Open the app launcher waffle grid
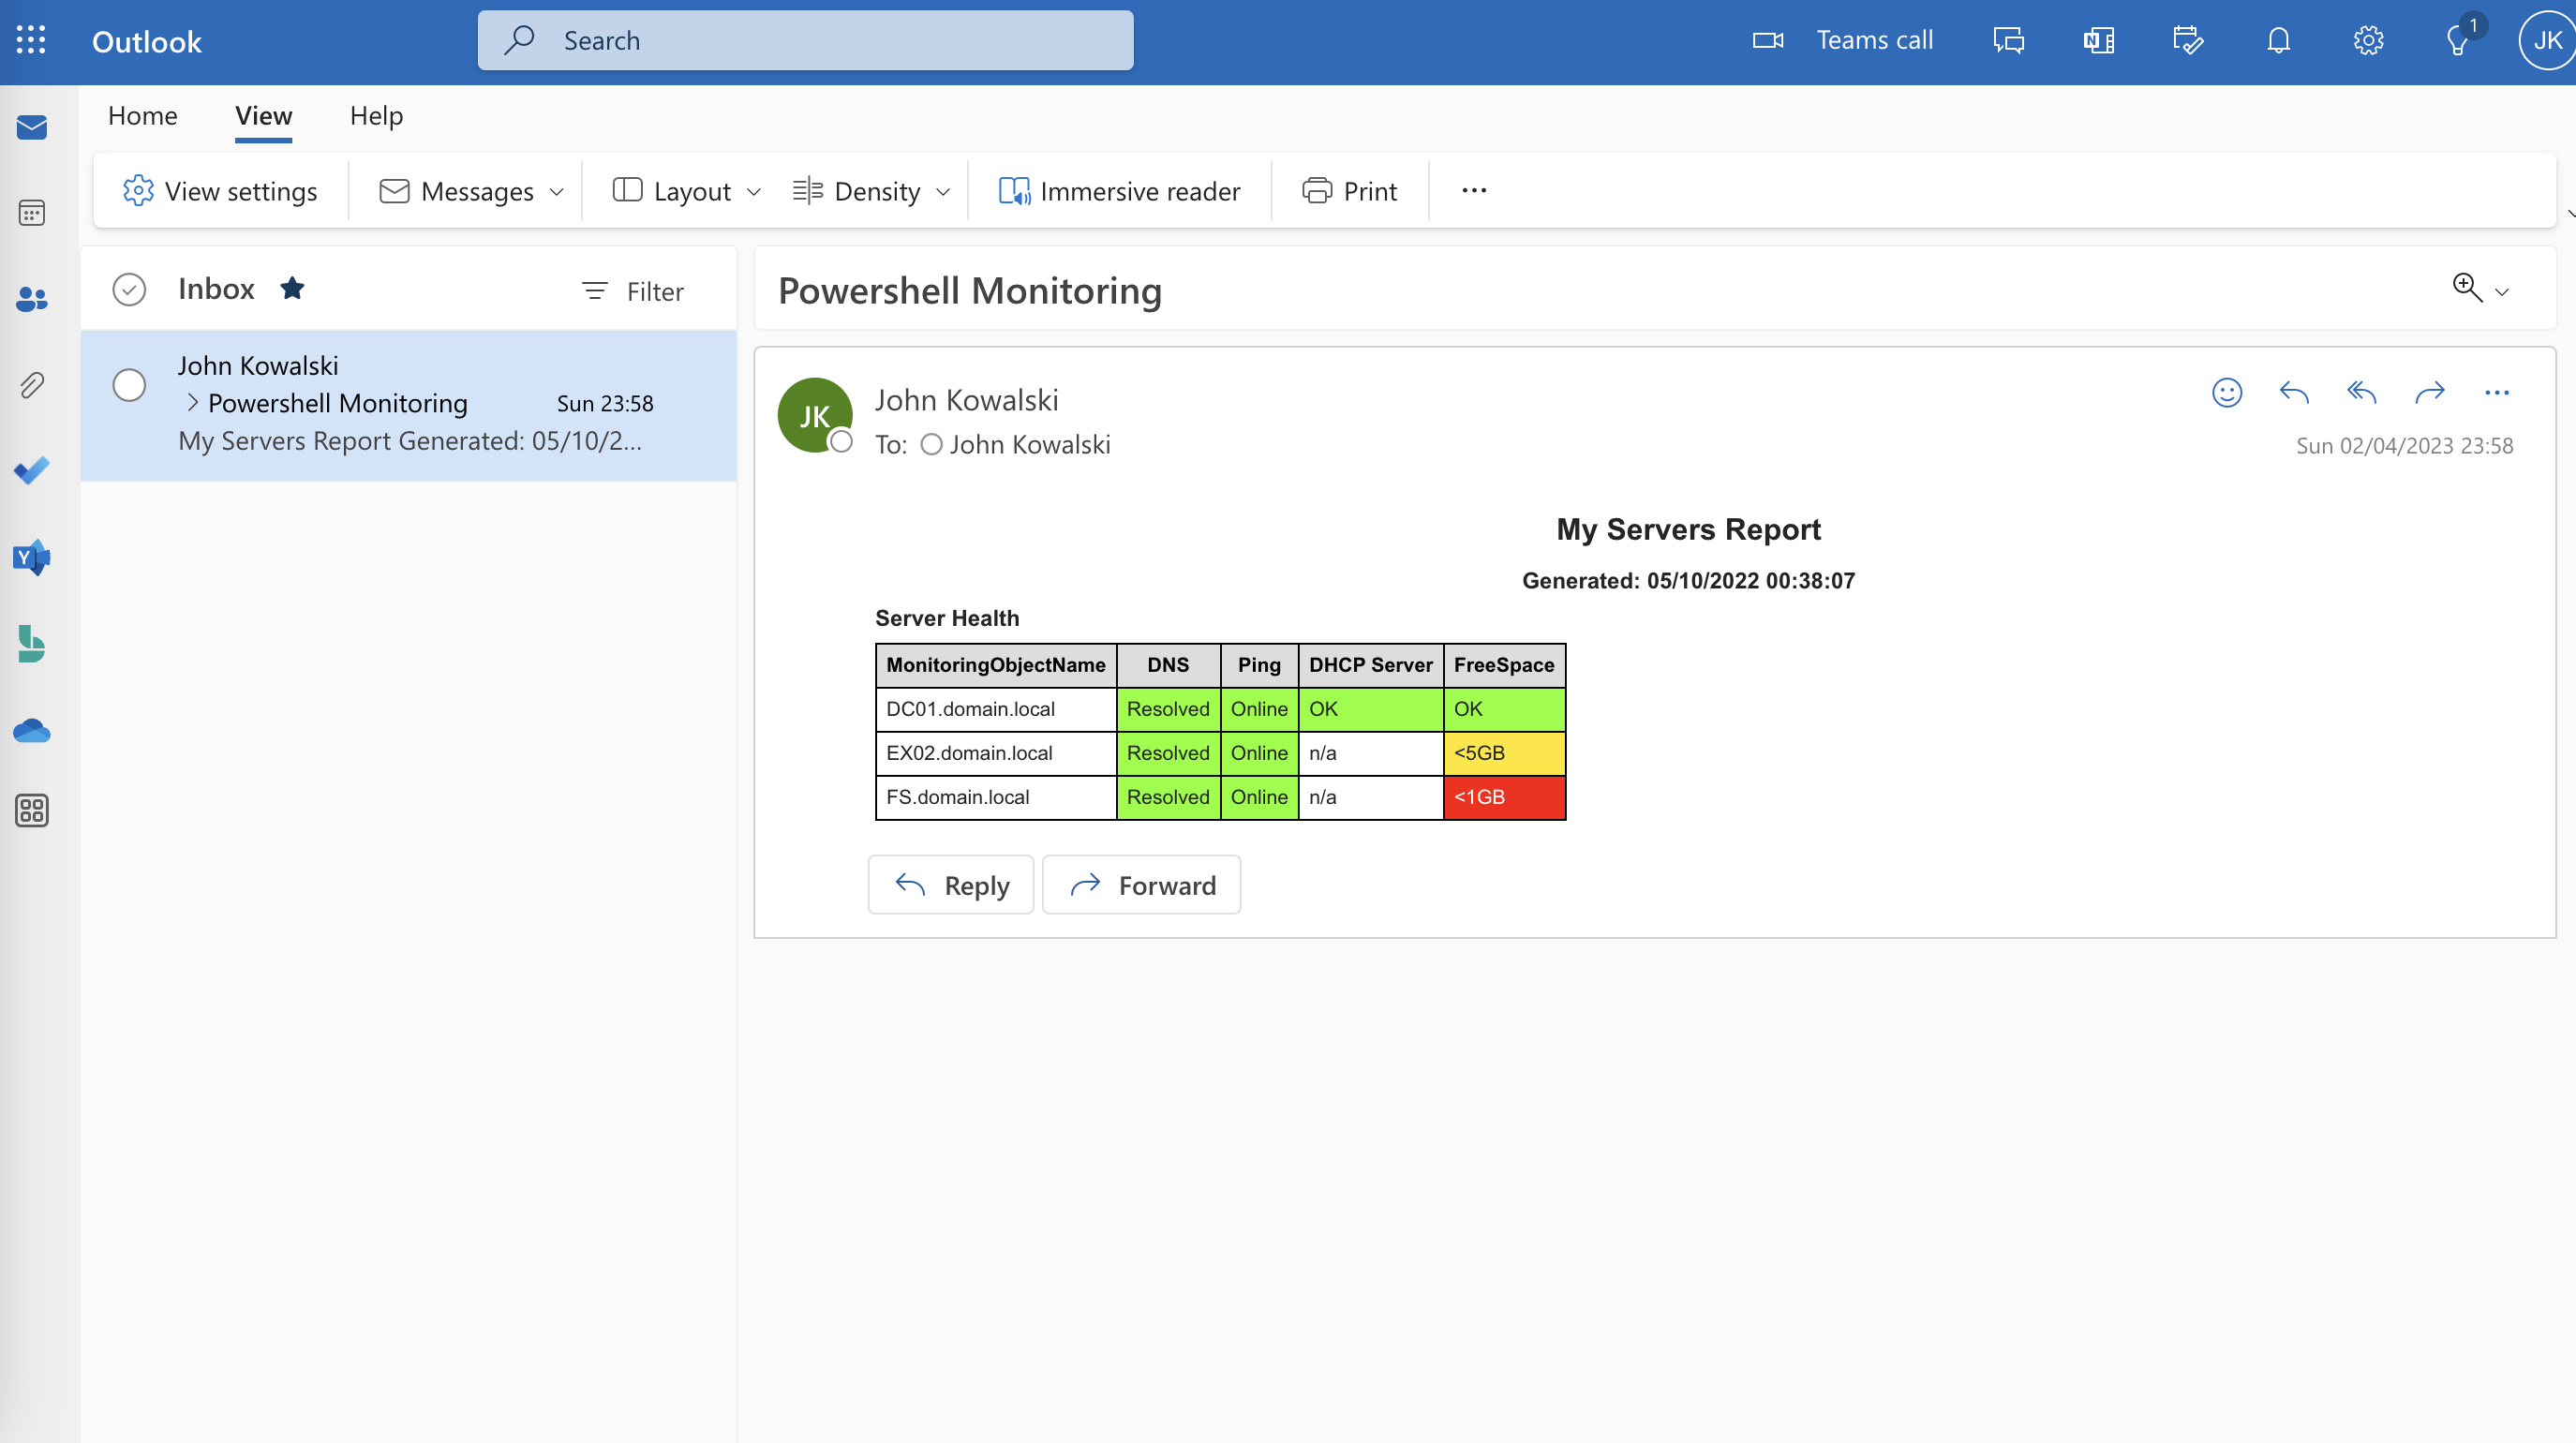Screen dimensions: 2576x1443 [x=31, y=40]
